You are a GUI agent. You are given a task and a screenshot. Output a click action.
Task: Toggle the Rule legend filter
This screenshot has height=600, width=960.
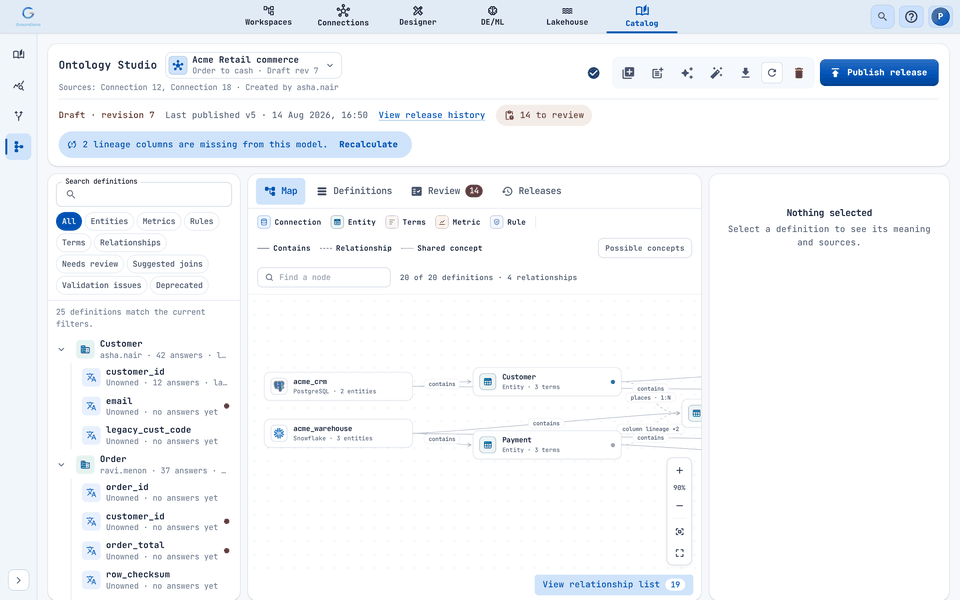(508, 222)
